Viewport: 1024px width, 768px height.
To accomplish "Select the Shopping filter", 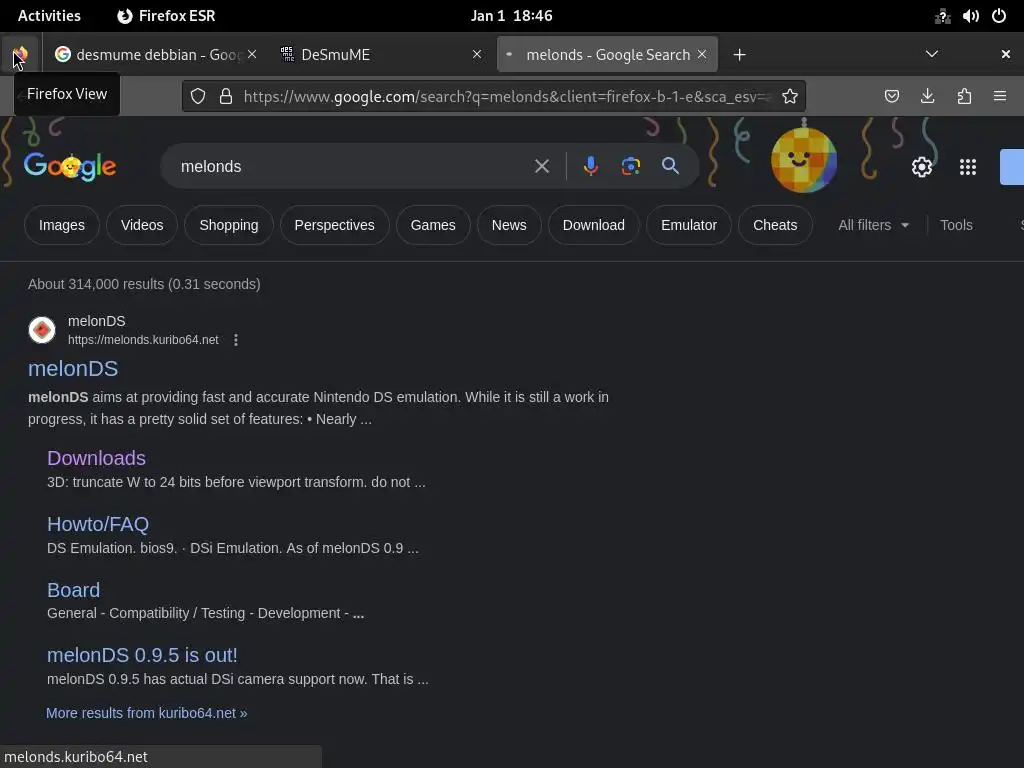I will point(229,225).
